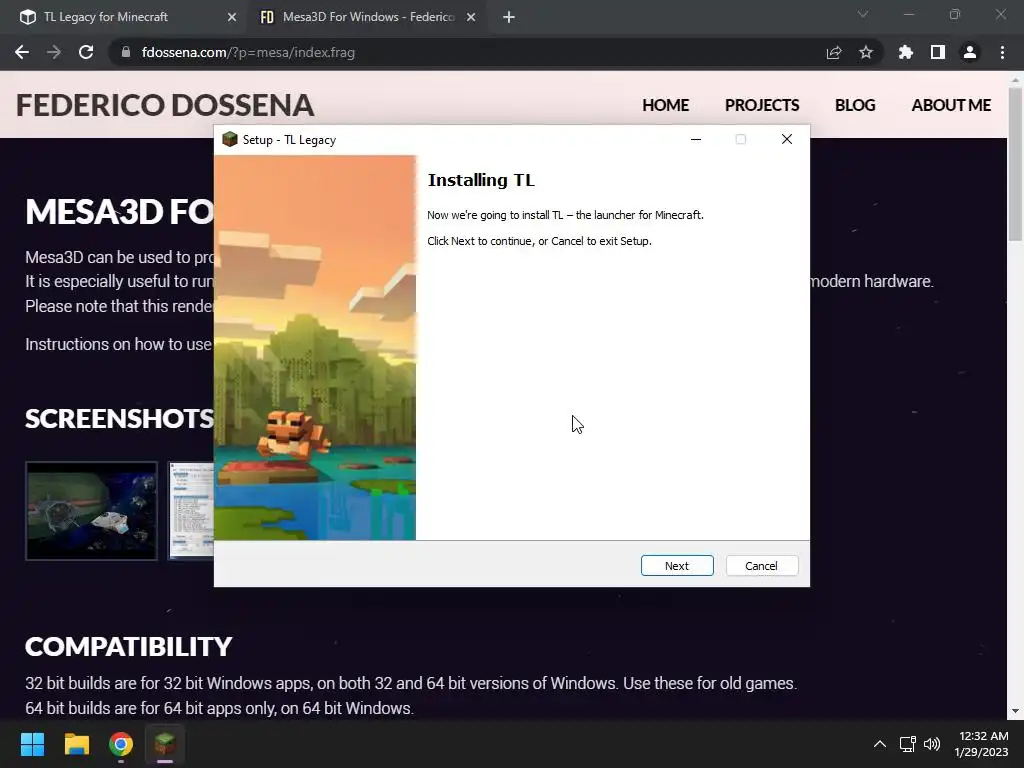
Task: Click the grass block icon in setup title
Action: click(229, 139)
